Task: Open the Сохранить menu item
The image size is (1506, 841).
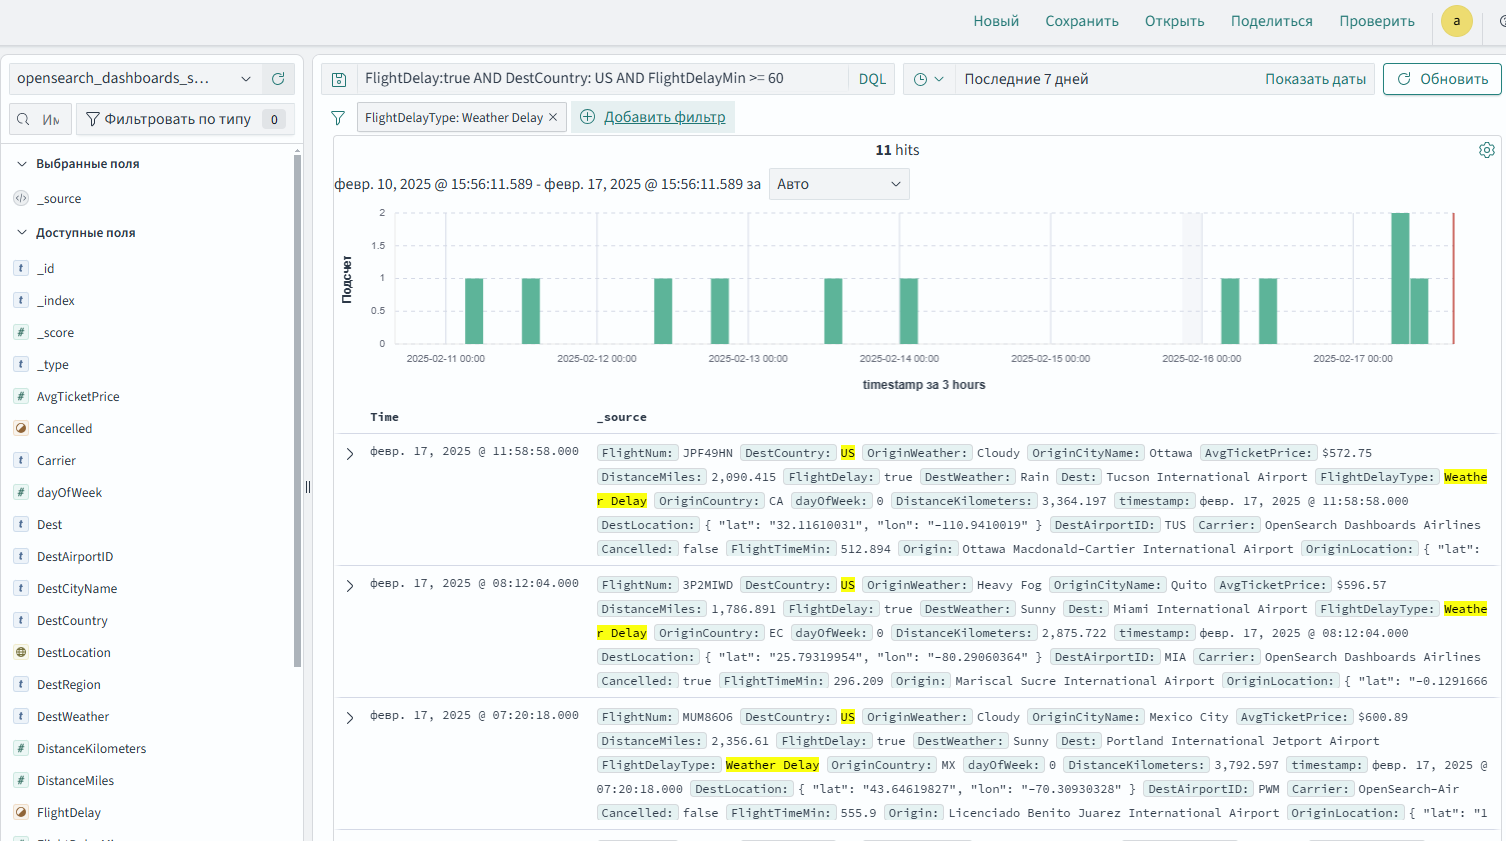Action: tap(1081, 21)
